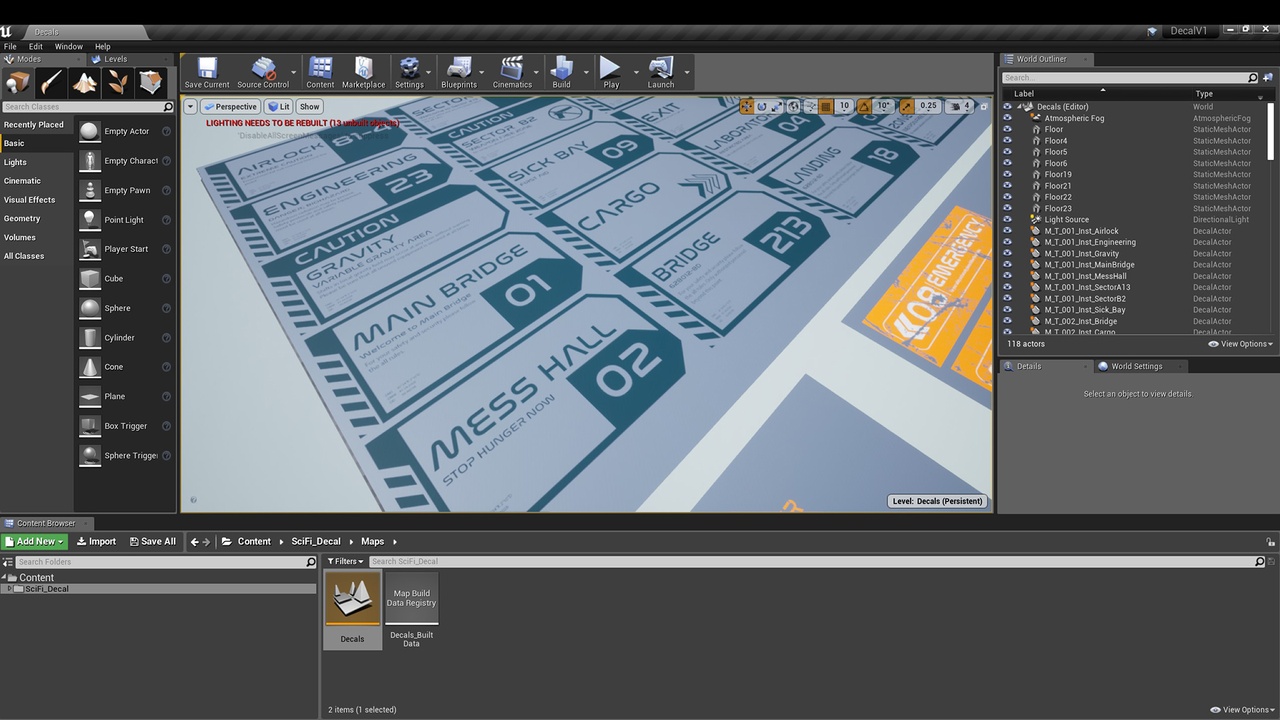Click the Save All button
This screenshot has width=1280, height=720.
pyautogui.click(x=152, y=541)
